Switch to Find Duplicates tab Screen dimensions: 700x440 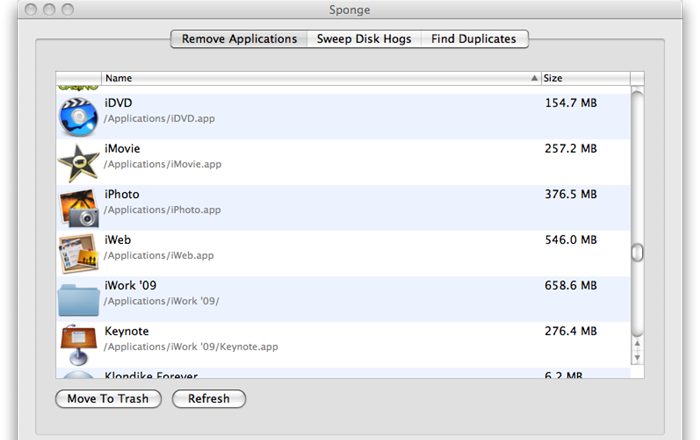pyautogui.click(x=474, y=39)
